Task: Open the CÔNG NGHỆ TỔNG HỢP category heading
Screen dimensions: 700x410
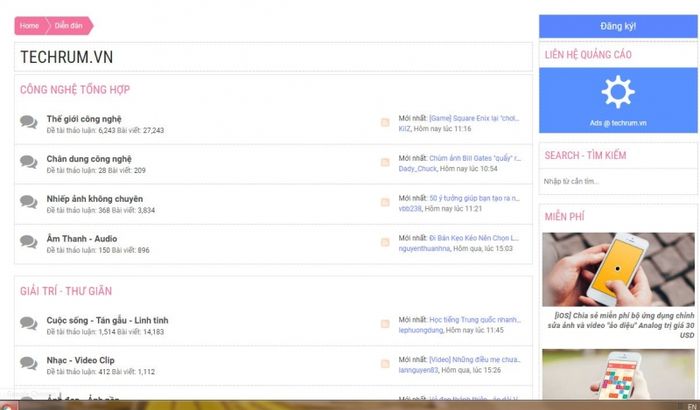Action: [75, 90]
